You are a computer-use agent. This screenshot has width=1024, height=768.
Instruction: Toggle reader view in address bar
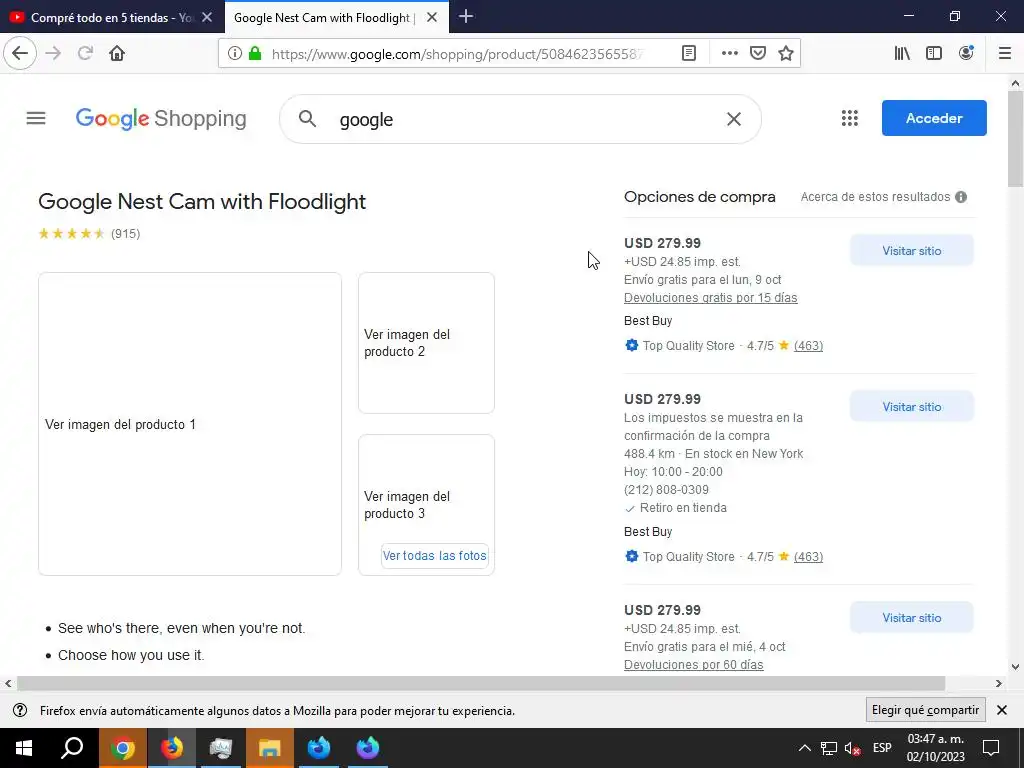coord(688,53)
